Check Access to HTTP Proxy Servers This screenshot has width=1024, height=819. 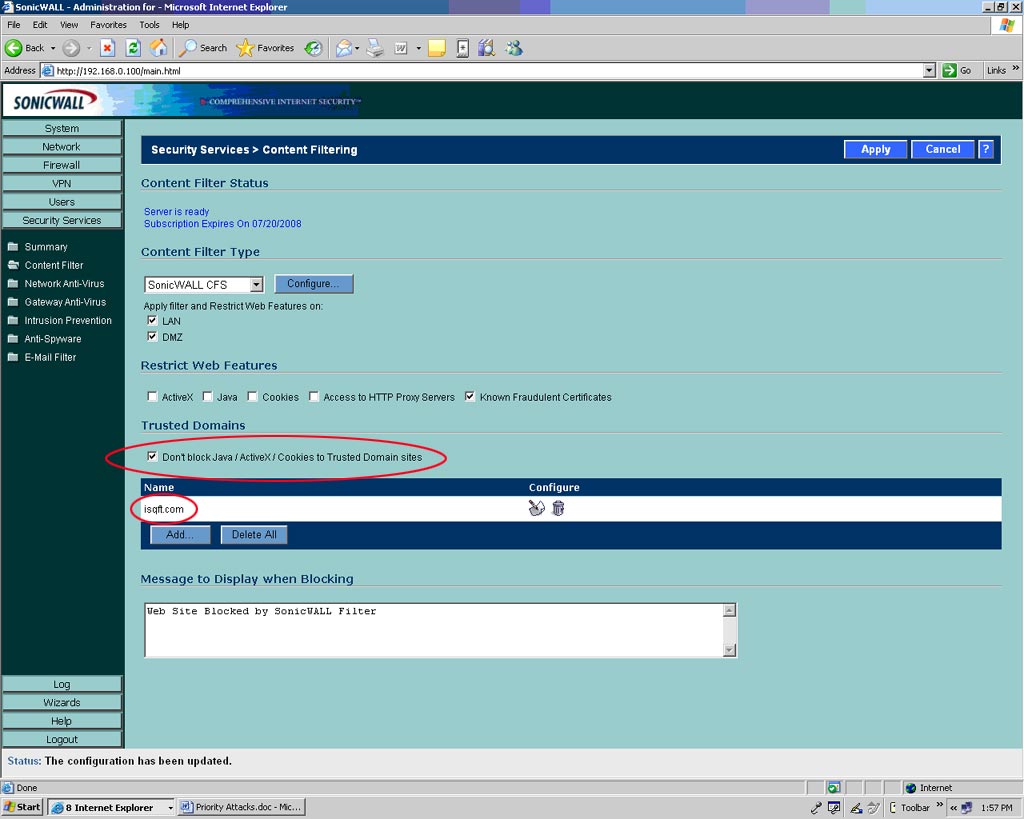[313, 396]
